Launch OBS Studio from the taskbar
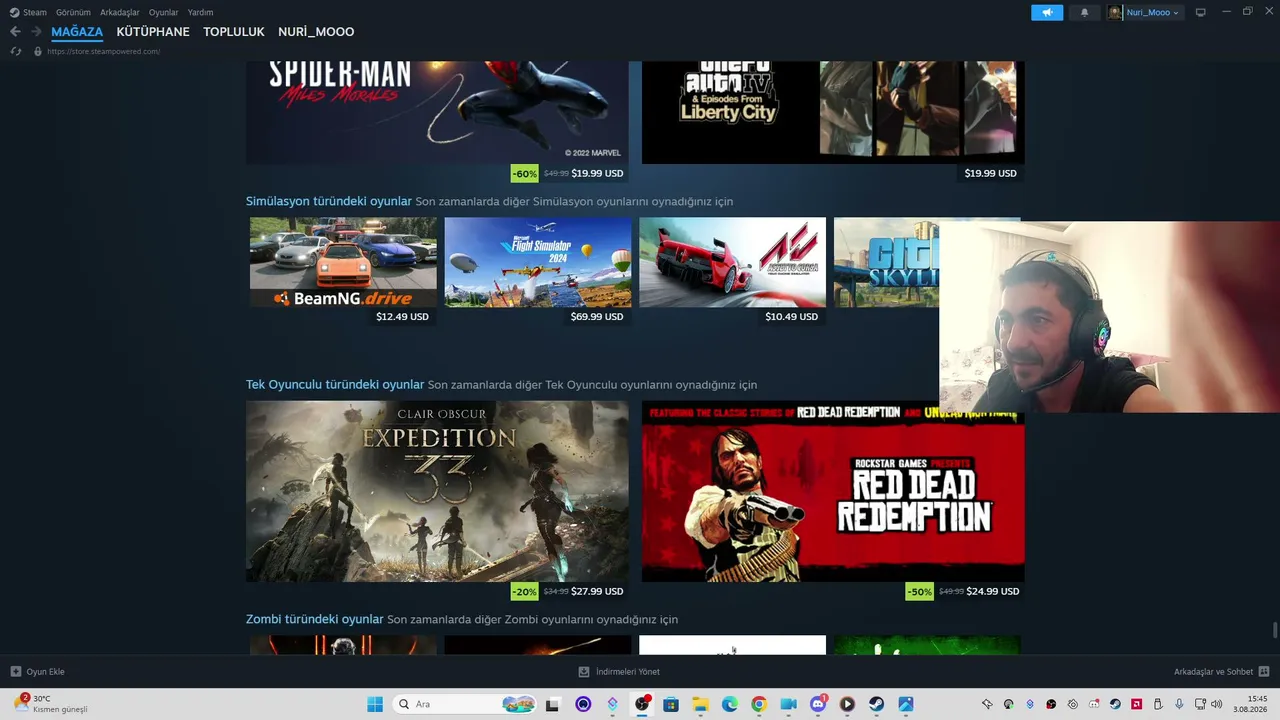 (x=642, y=704)
